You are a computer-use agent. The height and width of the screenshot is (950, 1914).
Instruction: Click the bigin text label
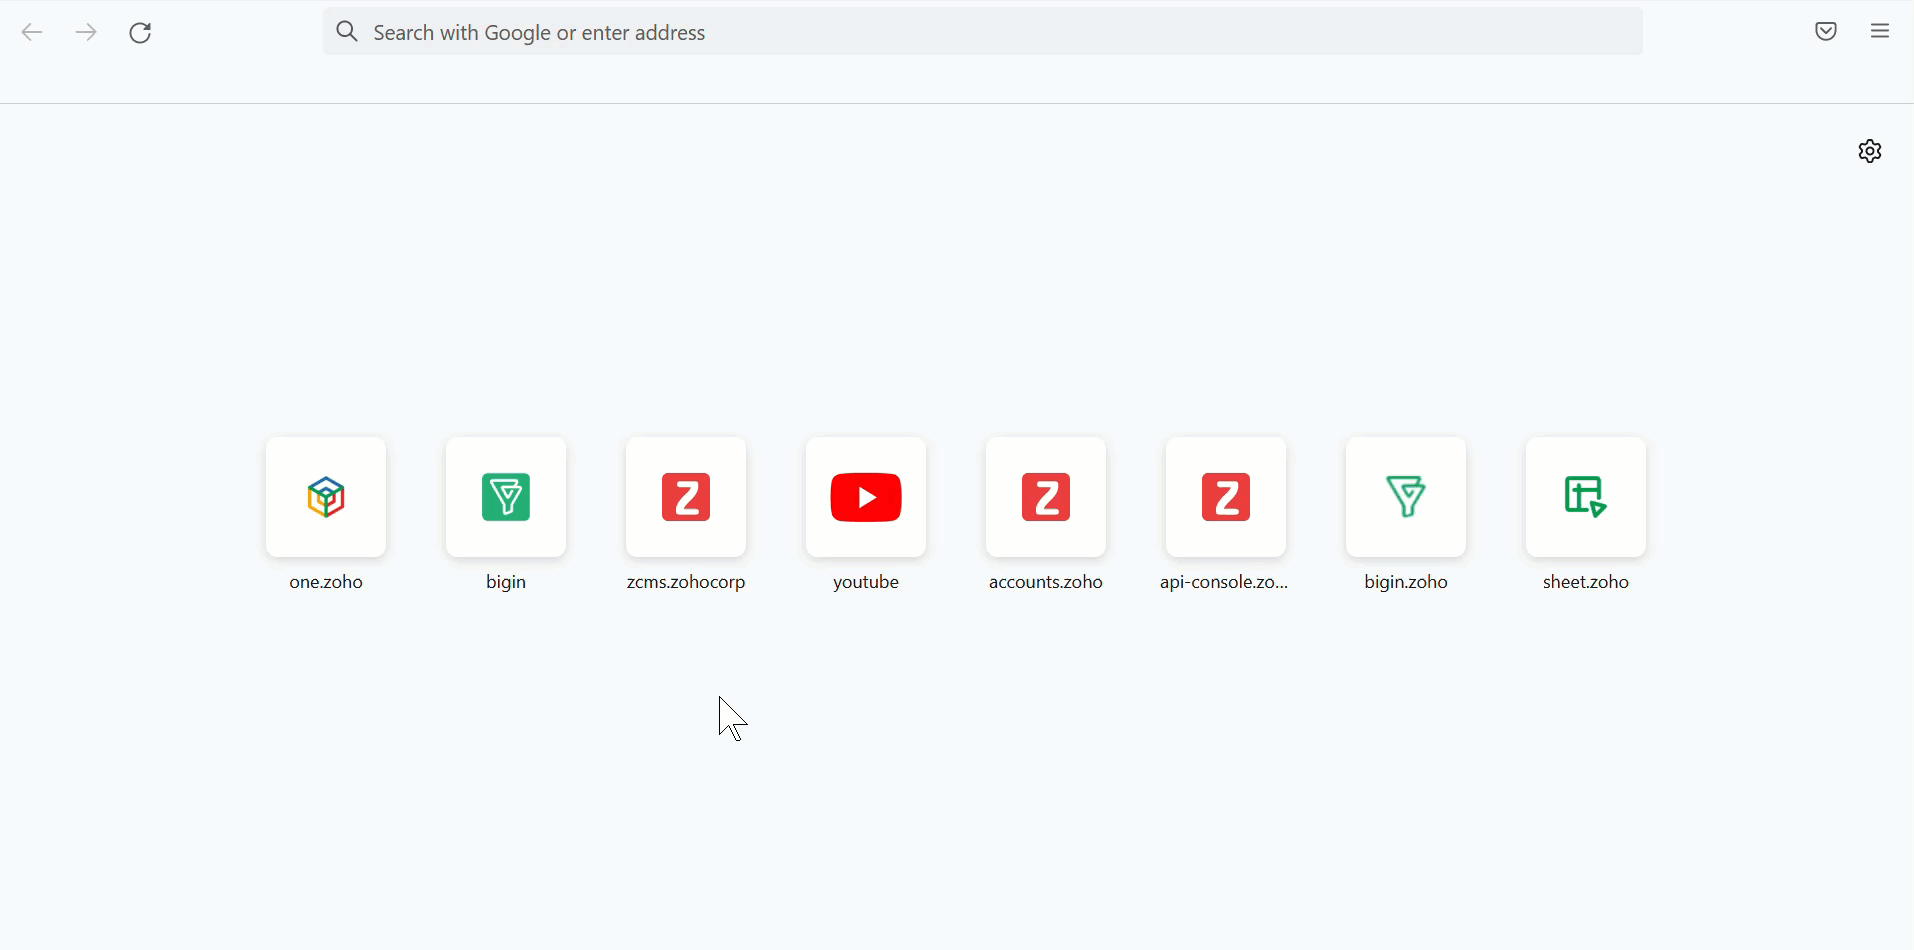point(506,583)
